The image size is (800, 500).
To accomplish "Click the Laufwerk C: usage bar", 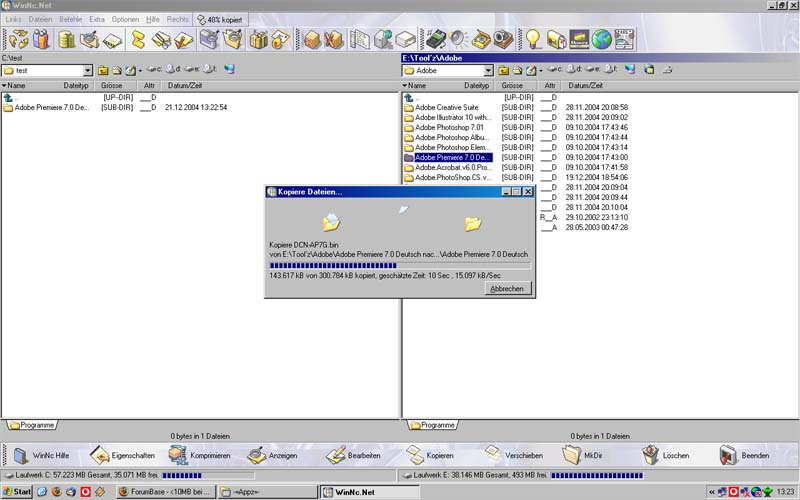I will point(208,475).
